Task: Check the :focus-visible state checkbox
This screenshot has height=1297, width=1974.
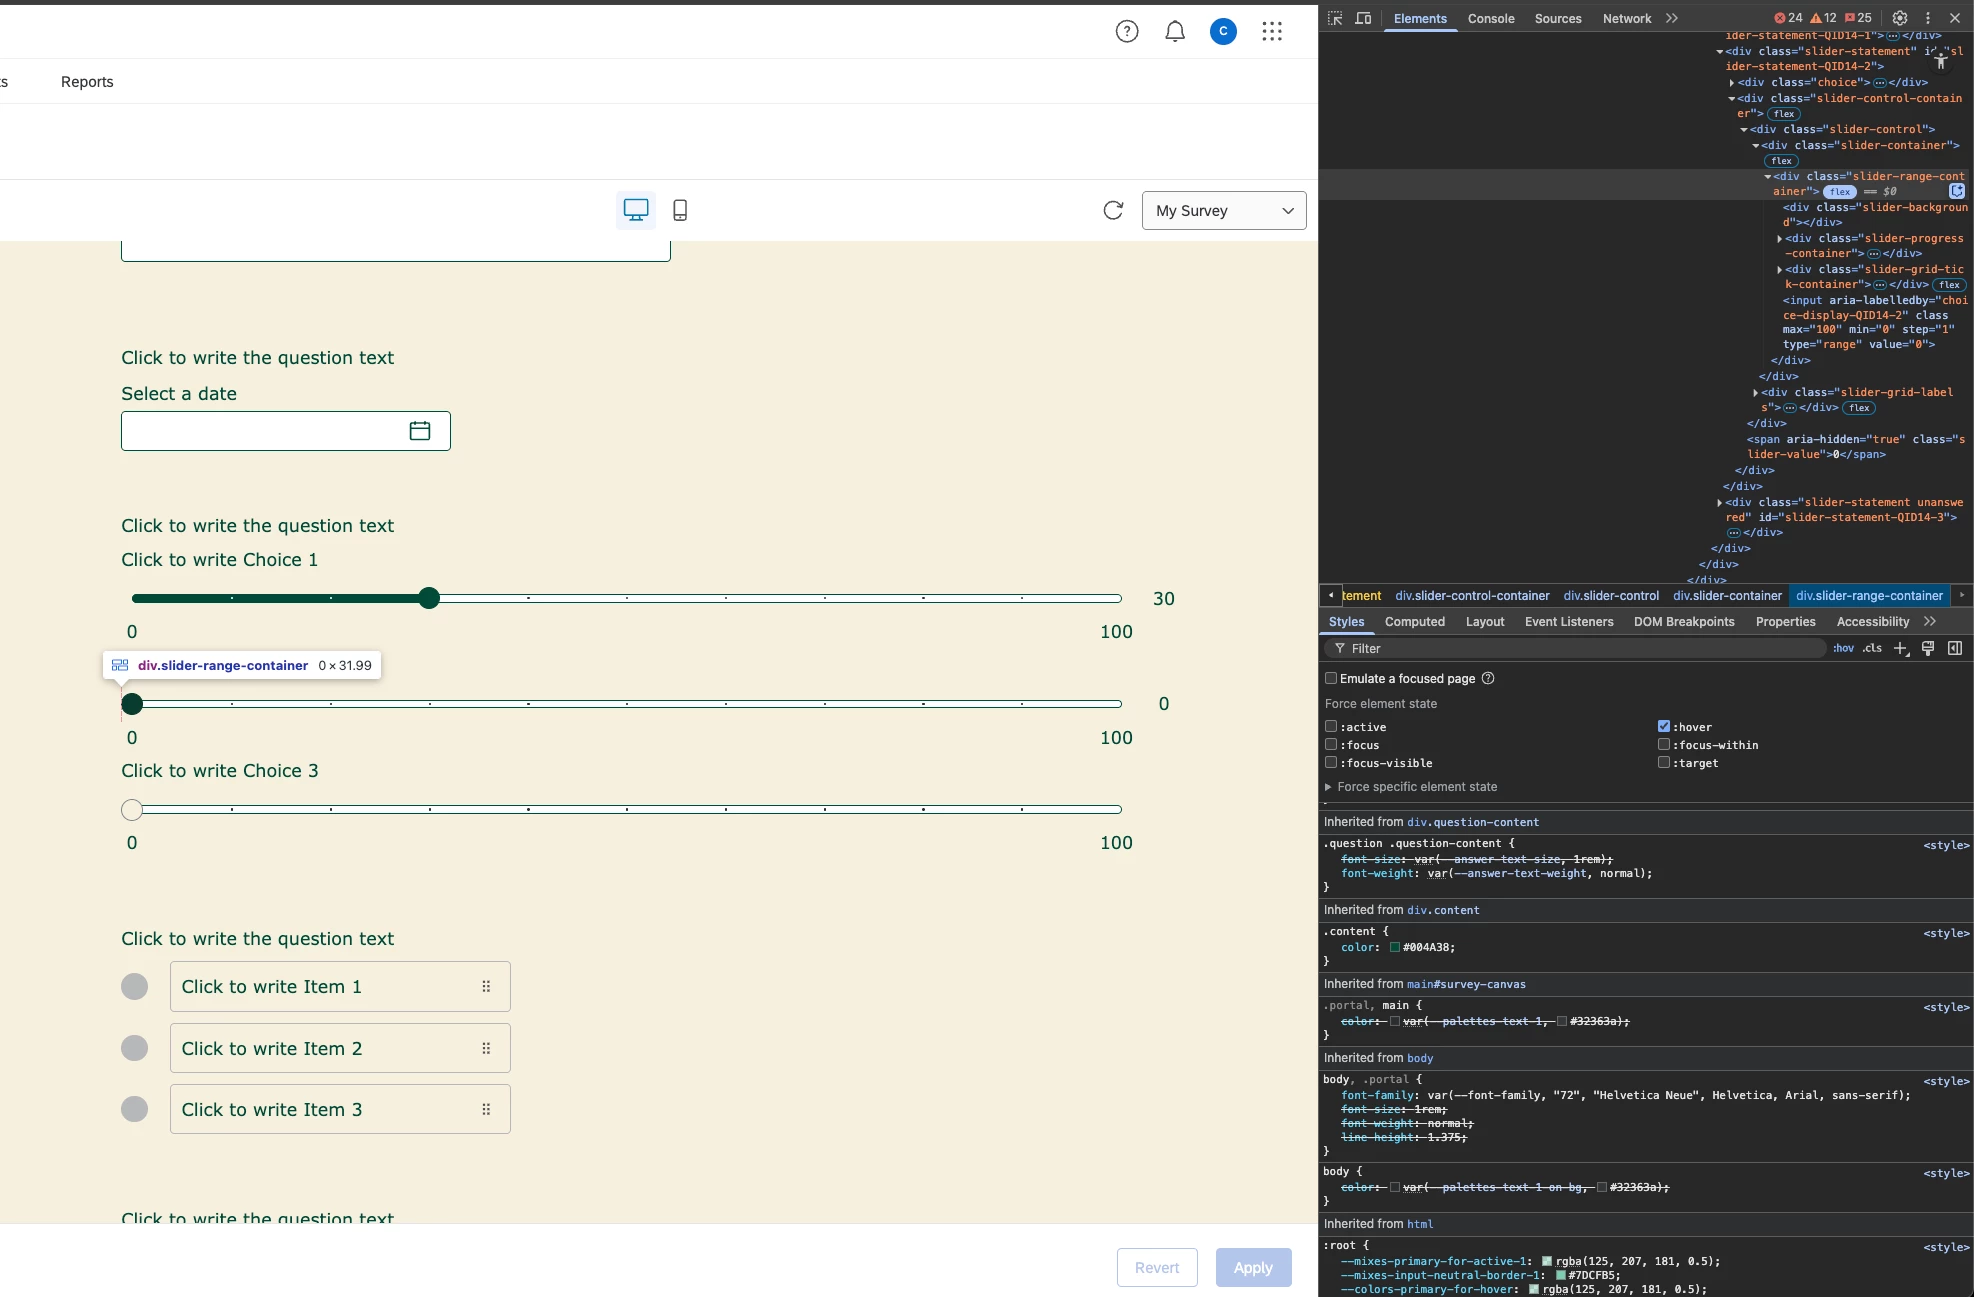Action: (x=1331, y=762)
